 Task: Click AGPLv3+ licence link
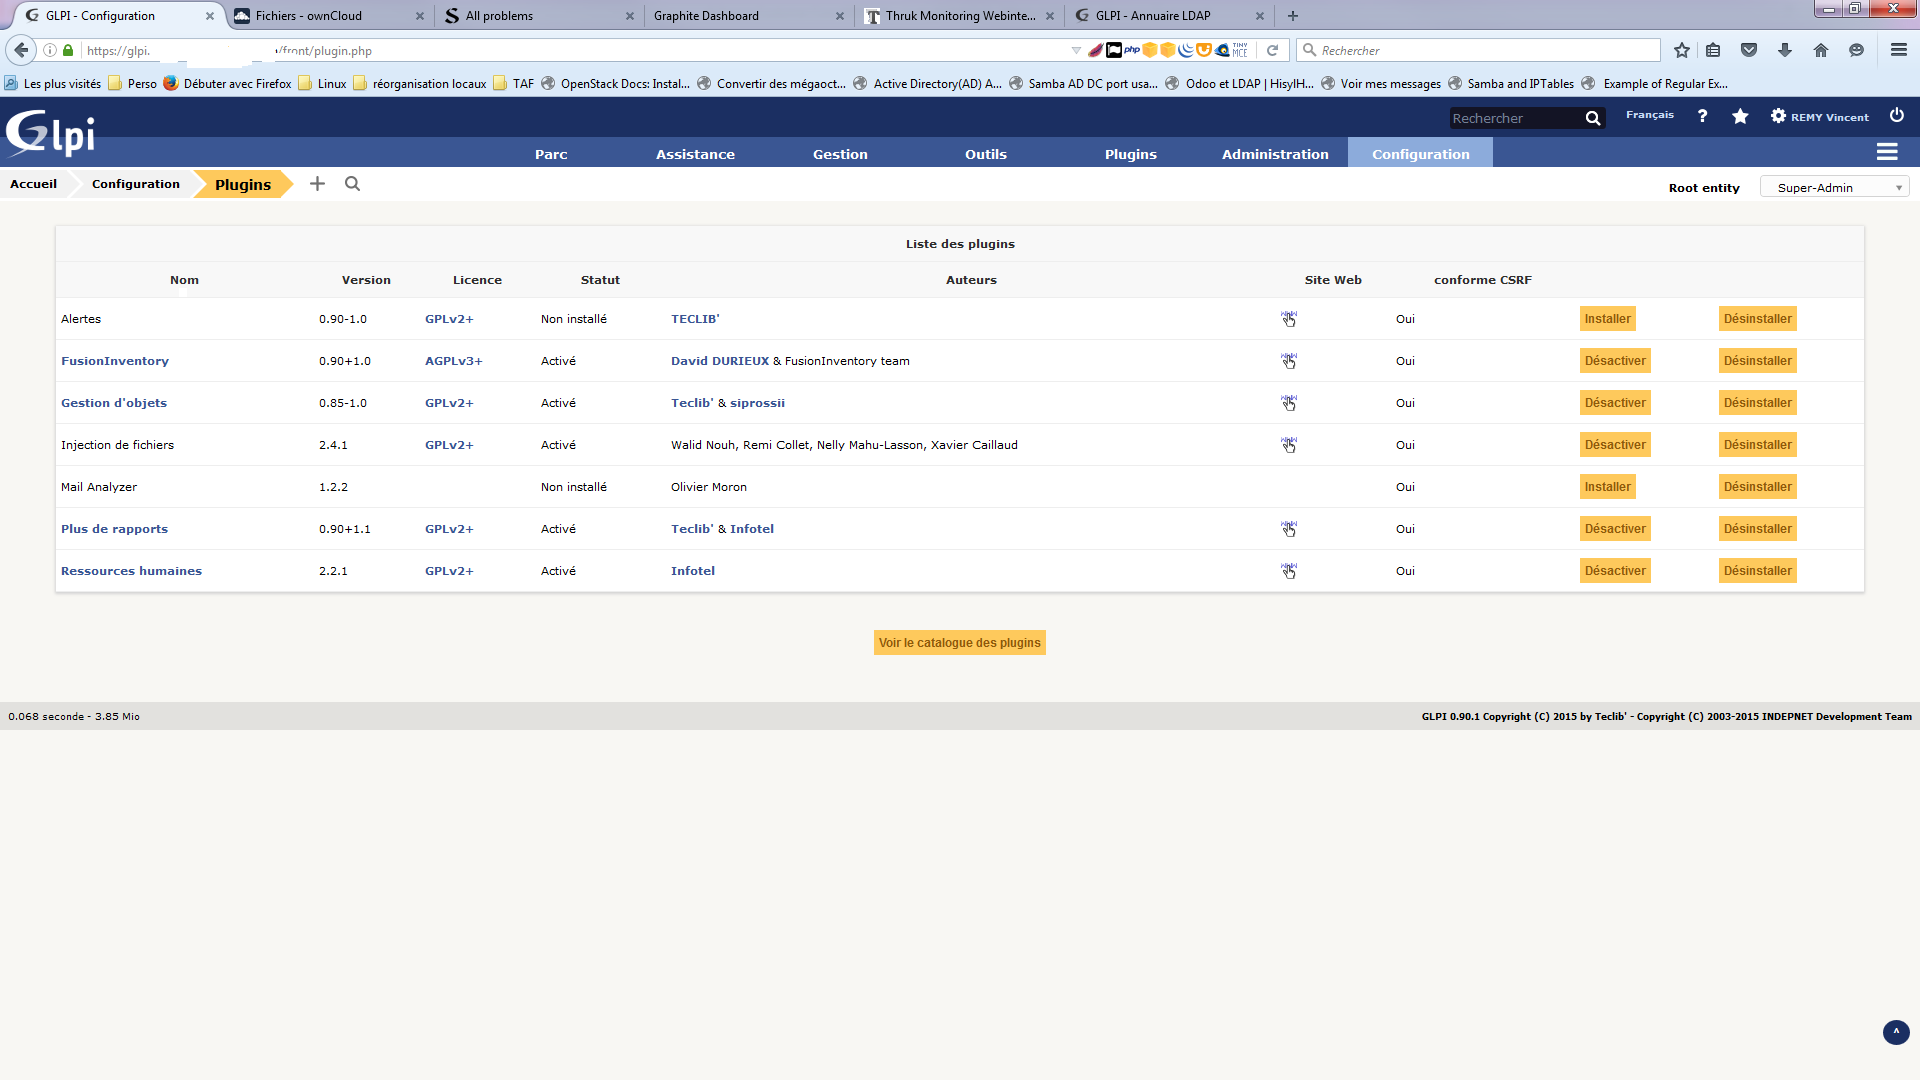tap(453, 361)
